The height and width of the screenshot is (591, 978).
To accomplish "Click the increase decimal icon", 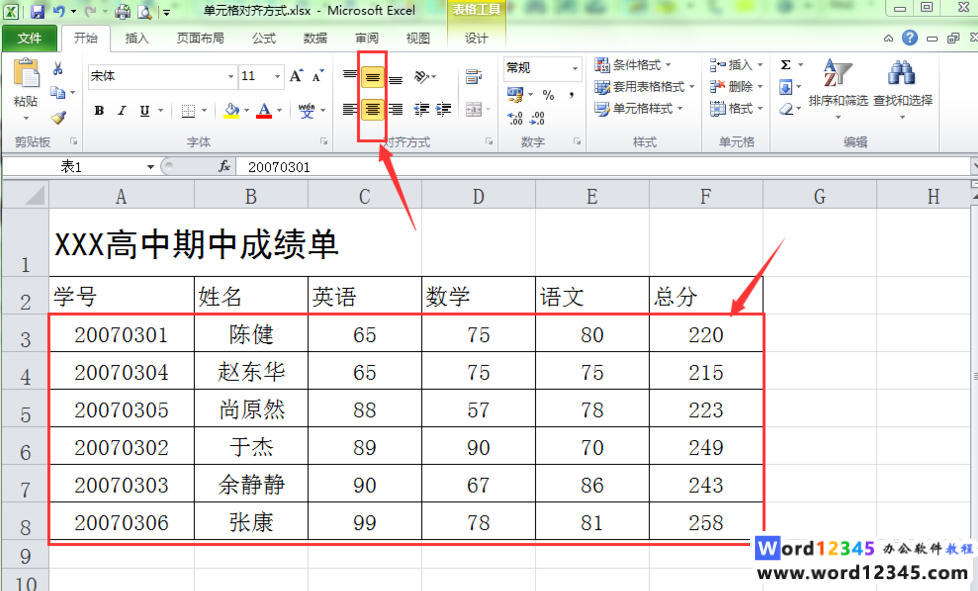I will 515,118.
